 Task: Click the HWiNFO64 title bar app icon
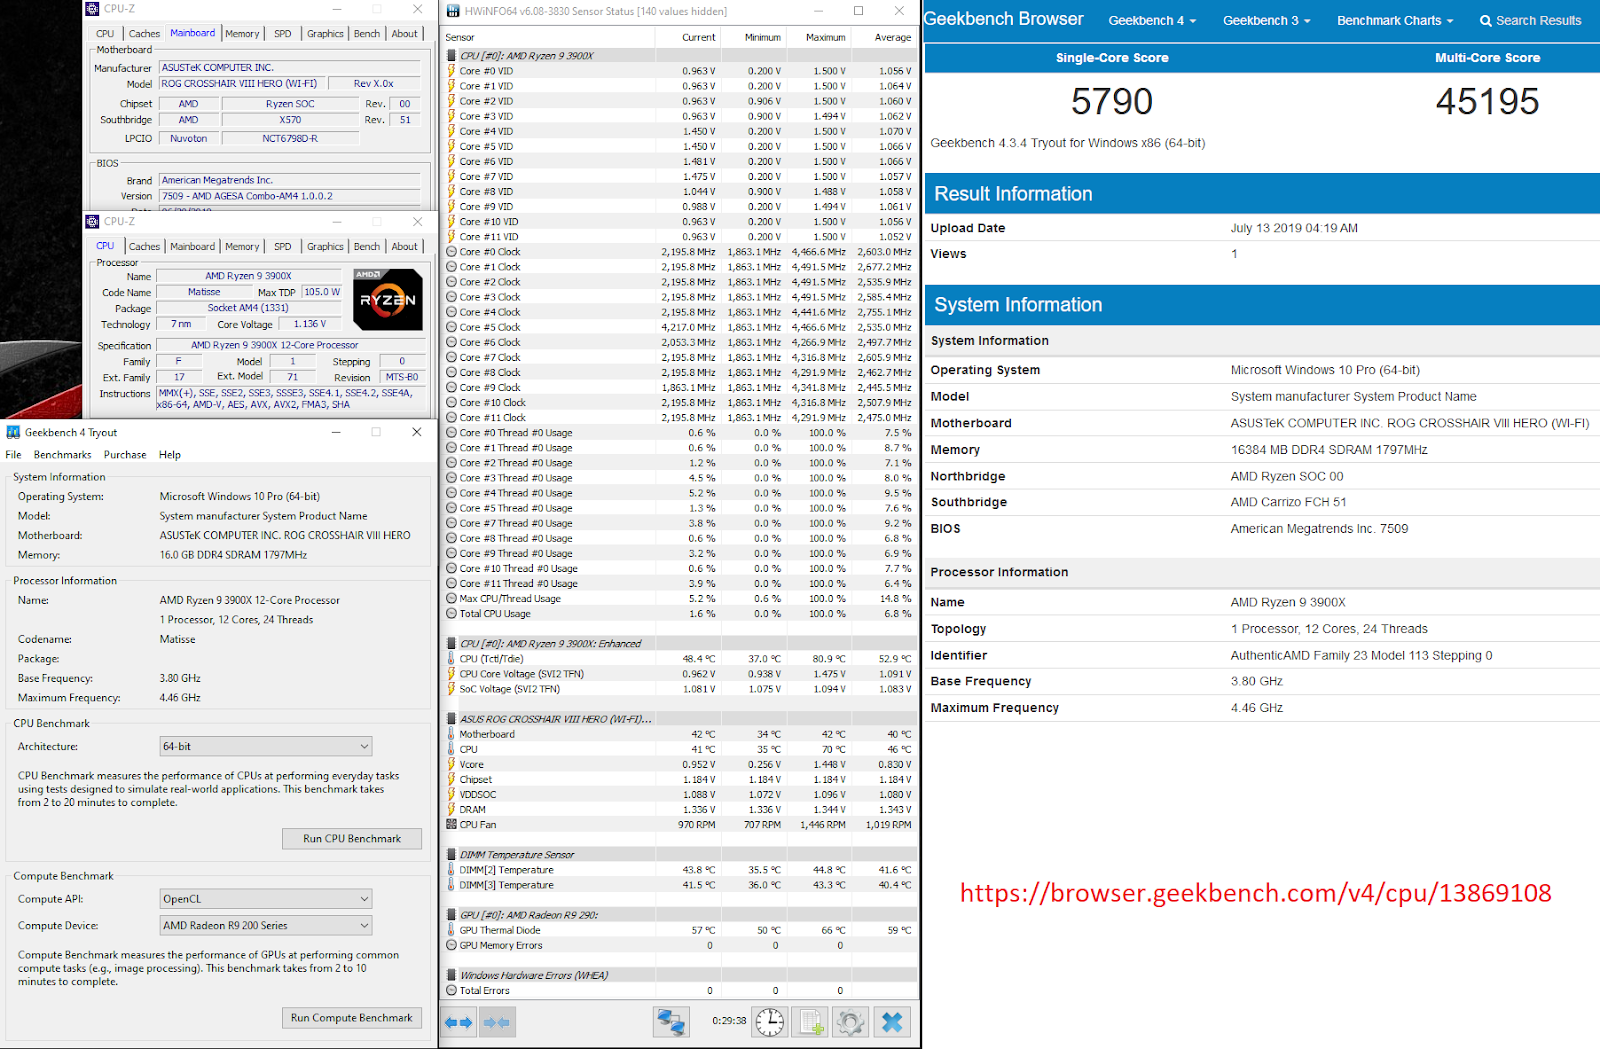pos(453,11)
